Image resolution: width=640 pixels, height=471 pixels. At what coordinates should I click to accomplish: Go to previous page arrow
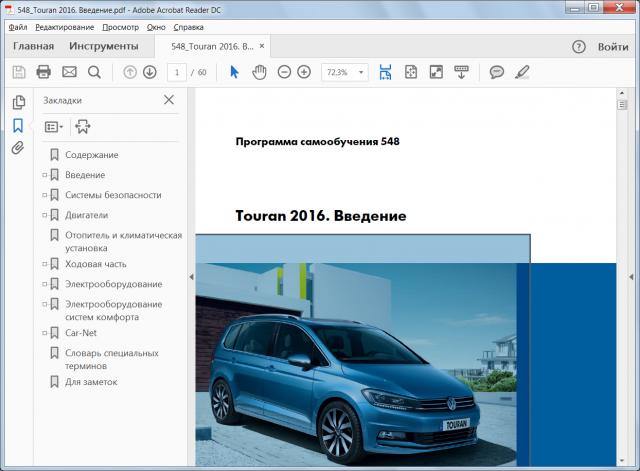pyautogui.click(x=130, y=72)
